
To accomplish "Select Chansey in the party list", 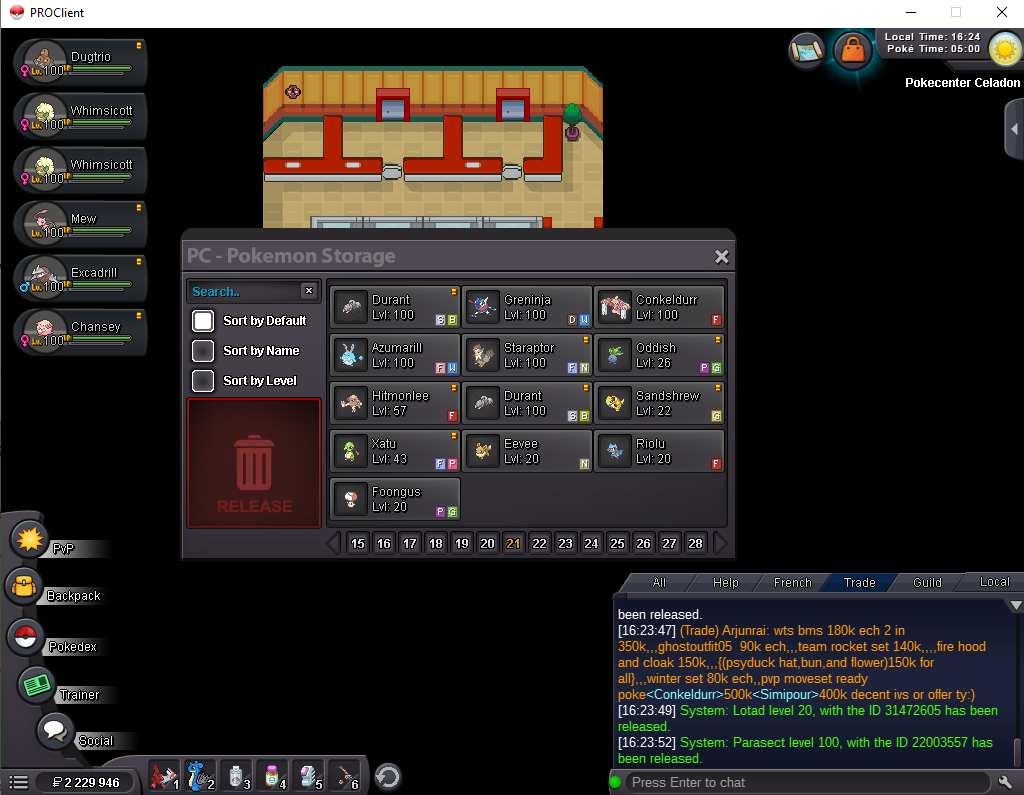I will pyautogui.click(x=80, y=333).
